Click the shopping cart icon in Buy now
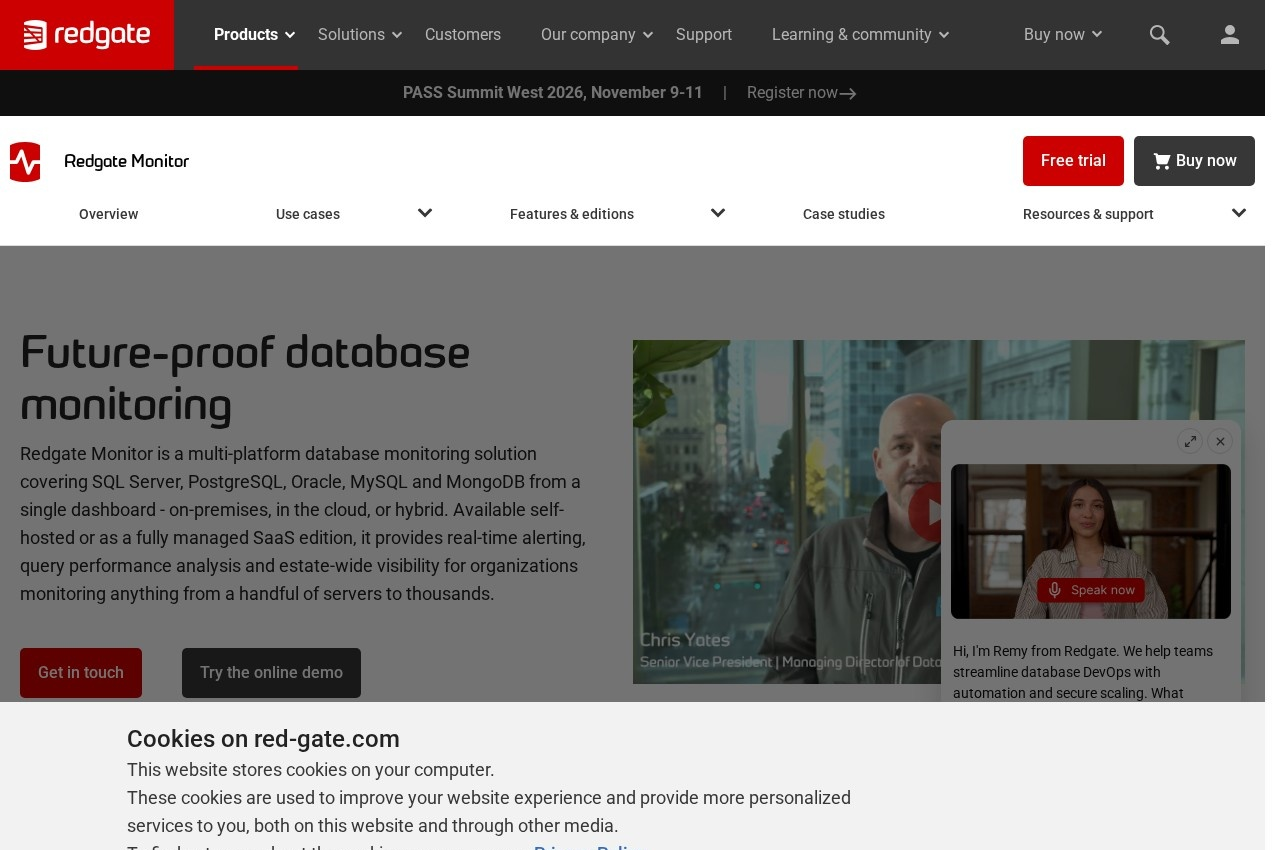 pos(1161,161)
